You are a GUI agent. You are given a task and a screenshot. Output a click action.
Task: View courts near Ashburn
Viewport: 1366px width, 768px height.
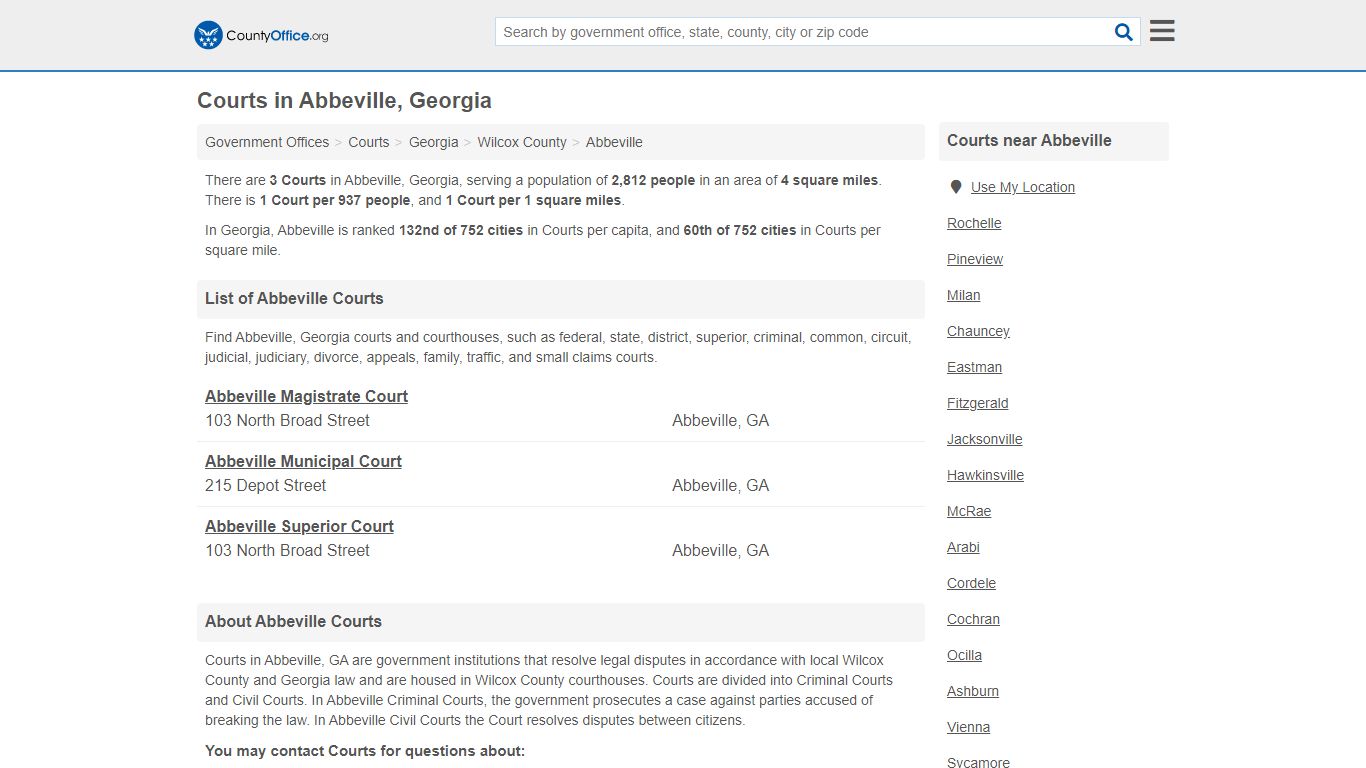[973, 691]
